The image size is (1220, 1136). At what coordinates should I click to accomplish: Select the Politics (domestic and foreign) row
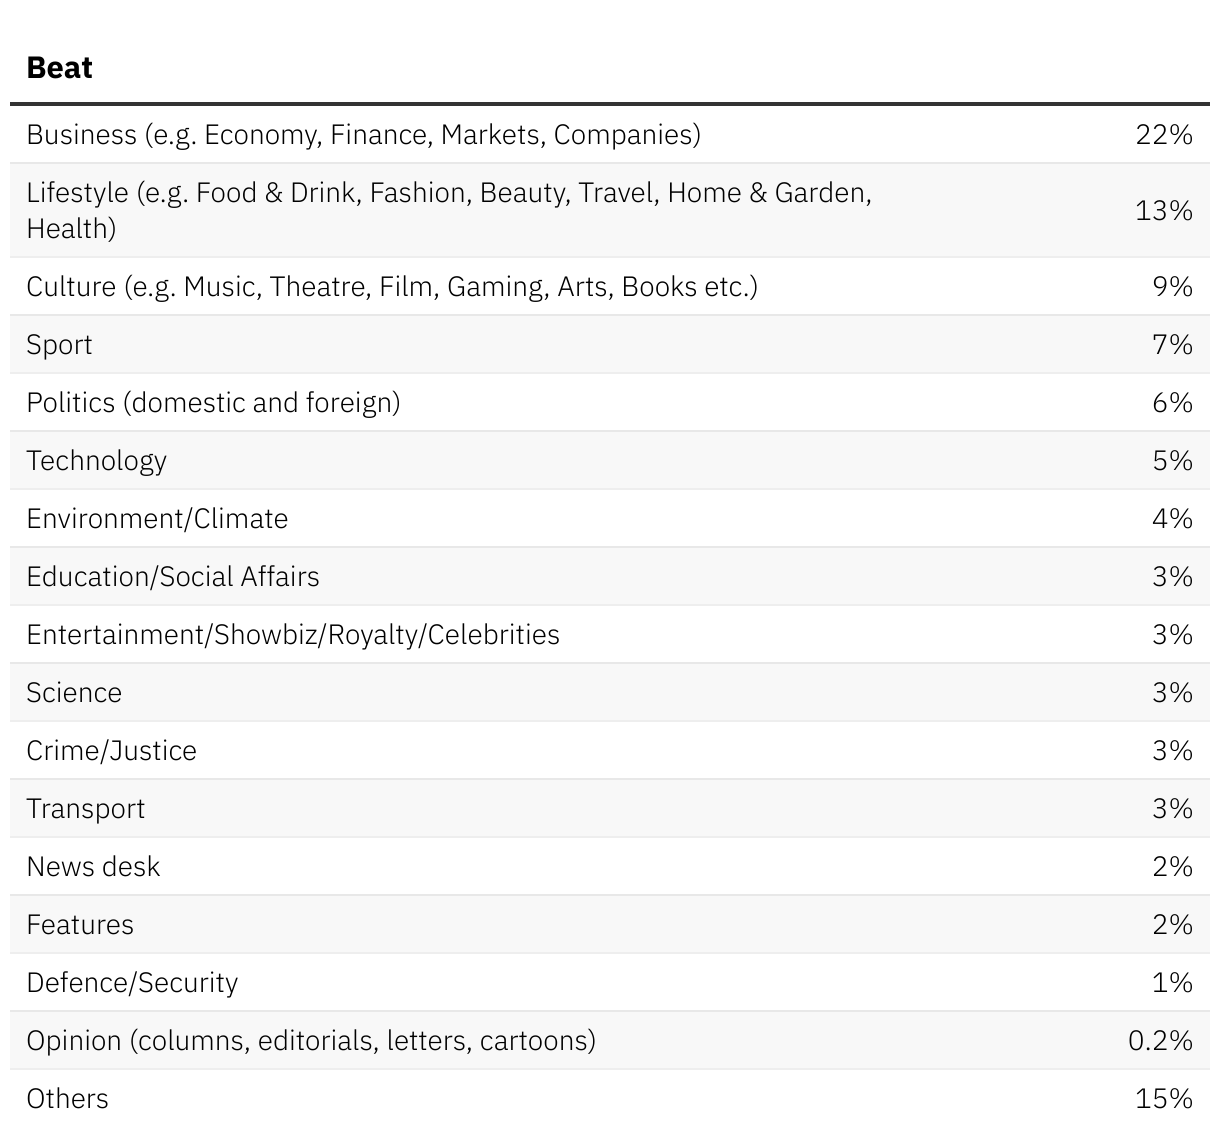tap(213, 403)
